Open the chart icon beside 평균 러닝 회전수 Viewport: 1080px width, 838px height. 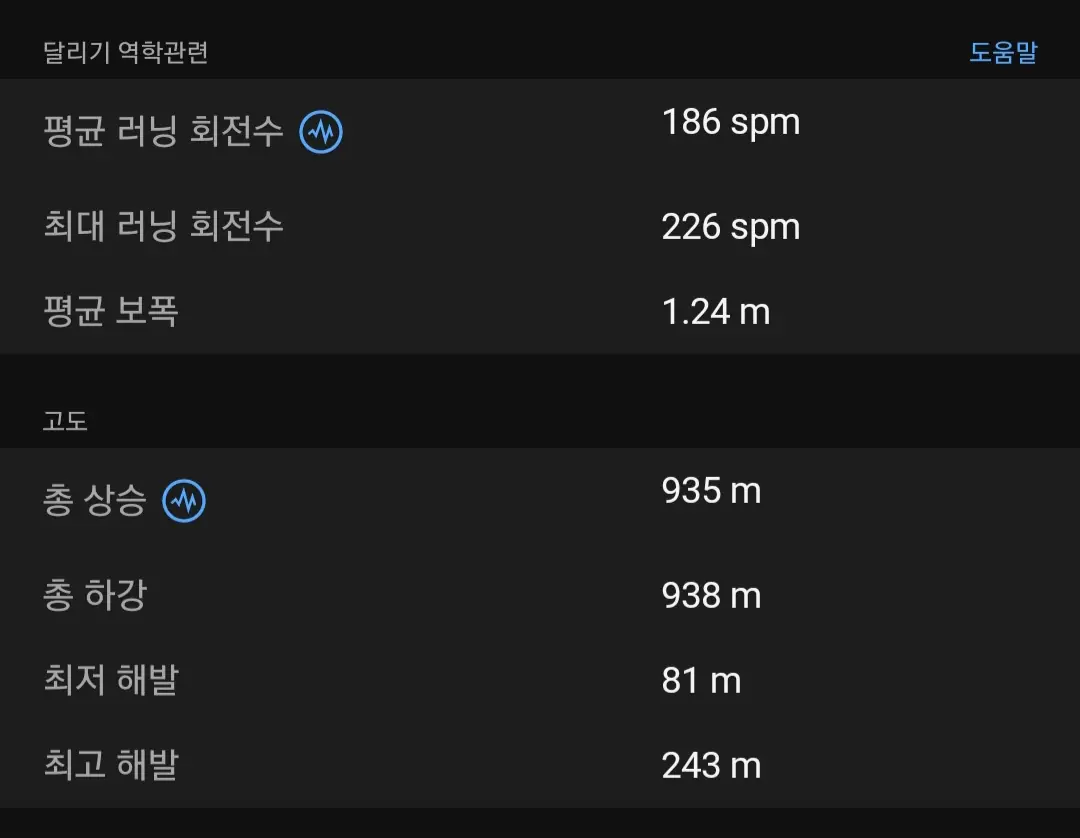321,132
